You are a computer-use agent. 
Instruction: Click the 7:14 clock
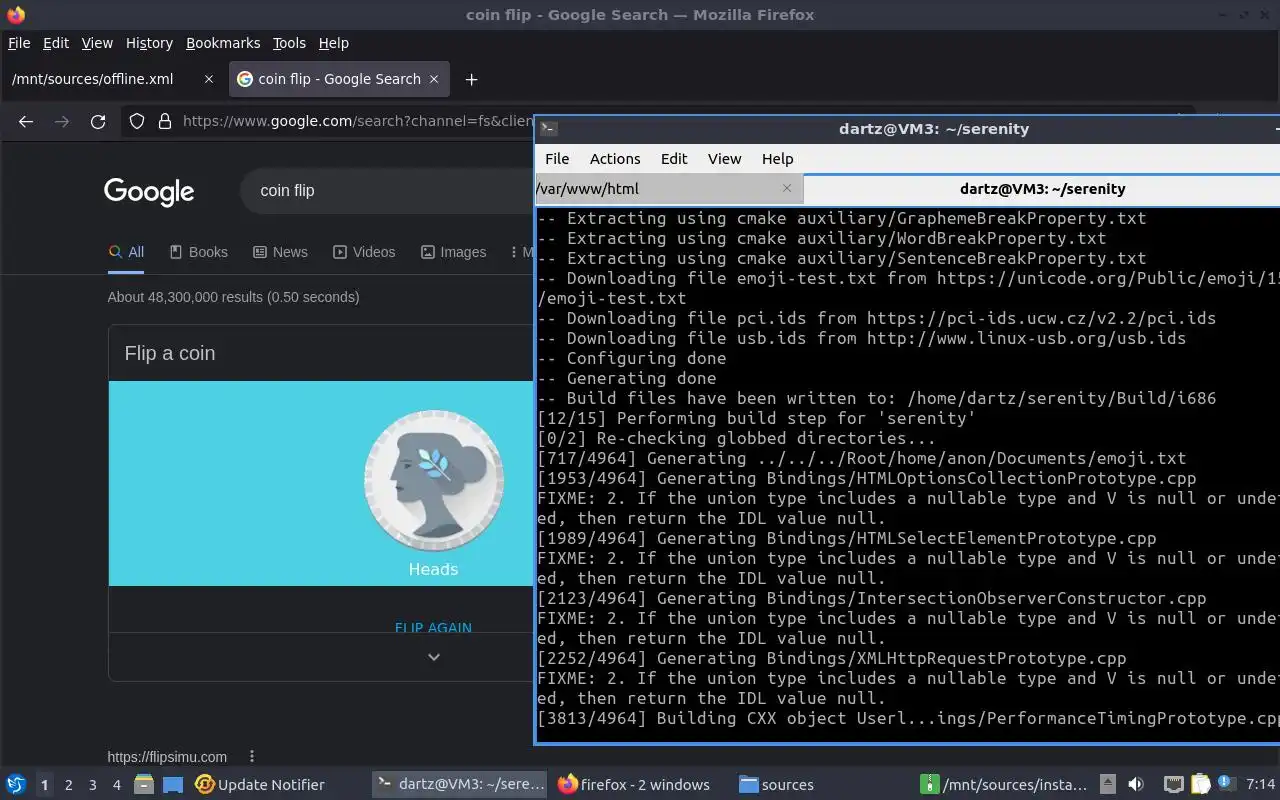click(x=1260, y=785)
